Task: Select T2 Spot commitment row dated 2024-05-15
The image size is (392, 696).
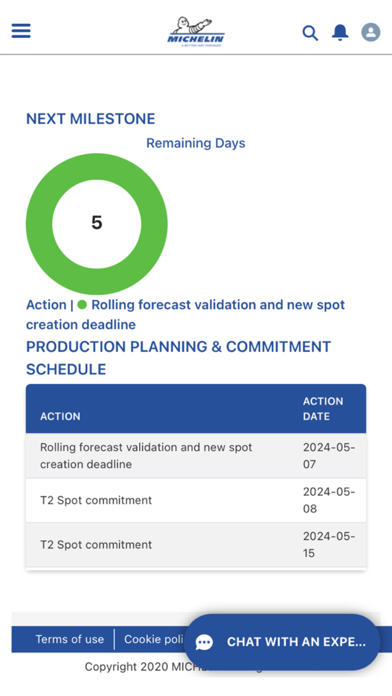Action: pos(196,545)
